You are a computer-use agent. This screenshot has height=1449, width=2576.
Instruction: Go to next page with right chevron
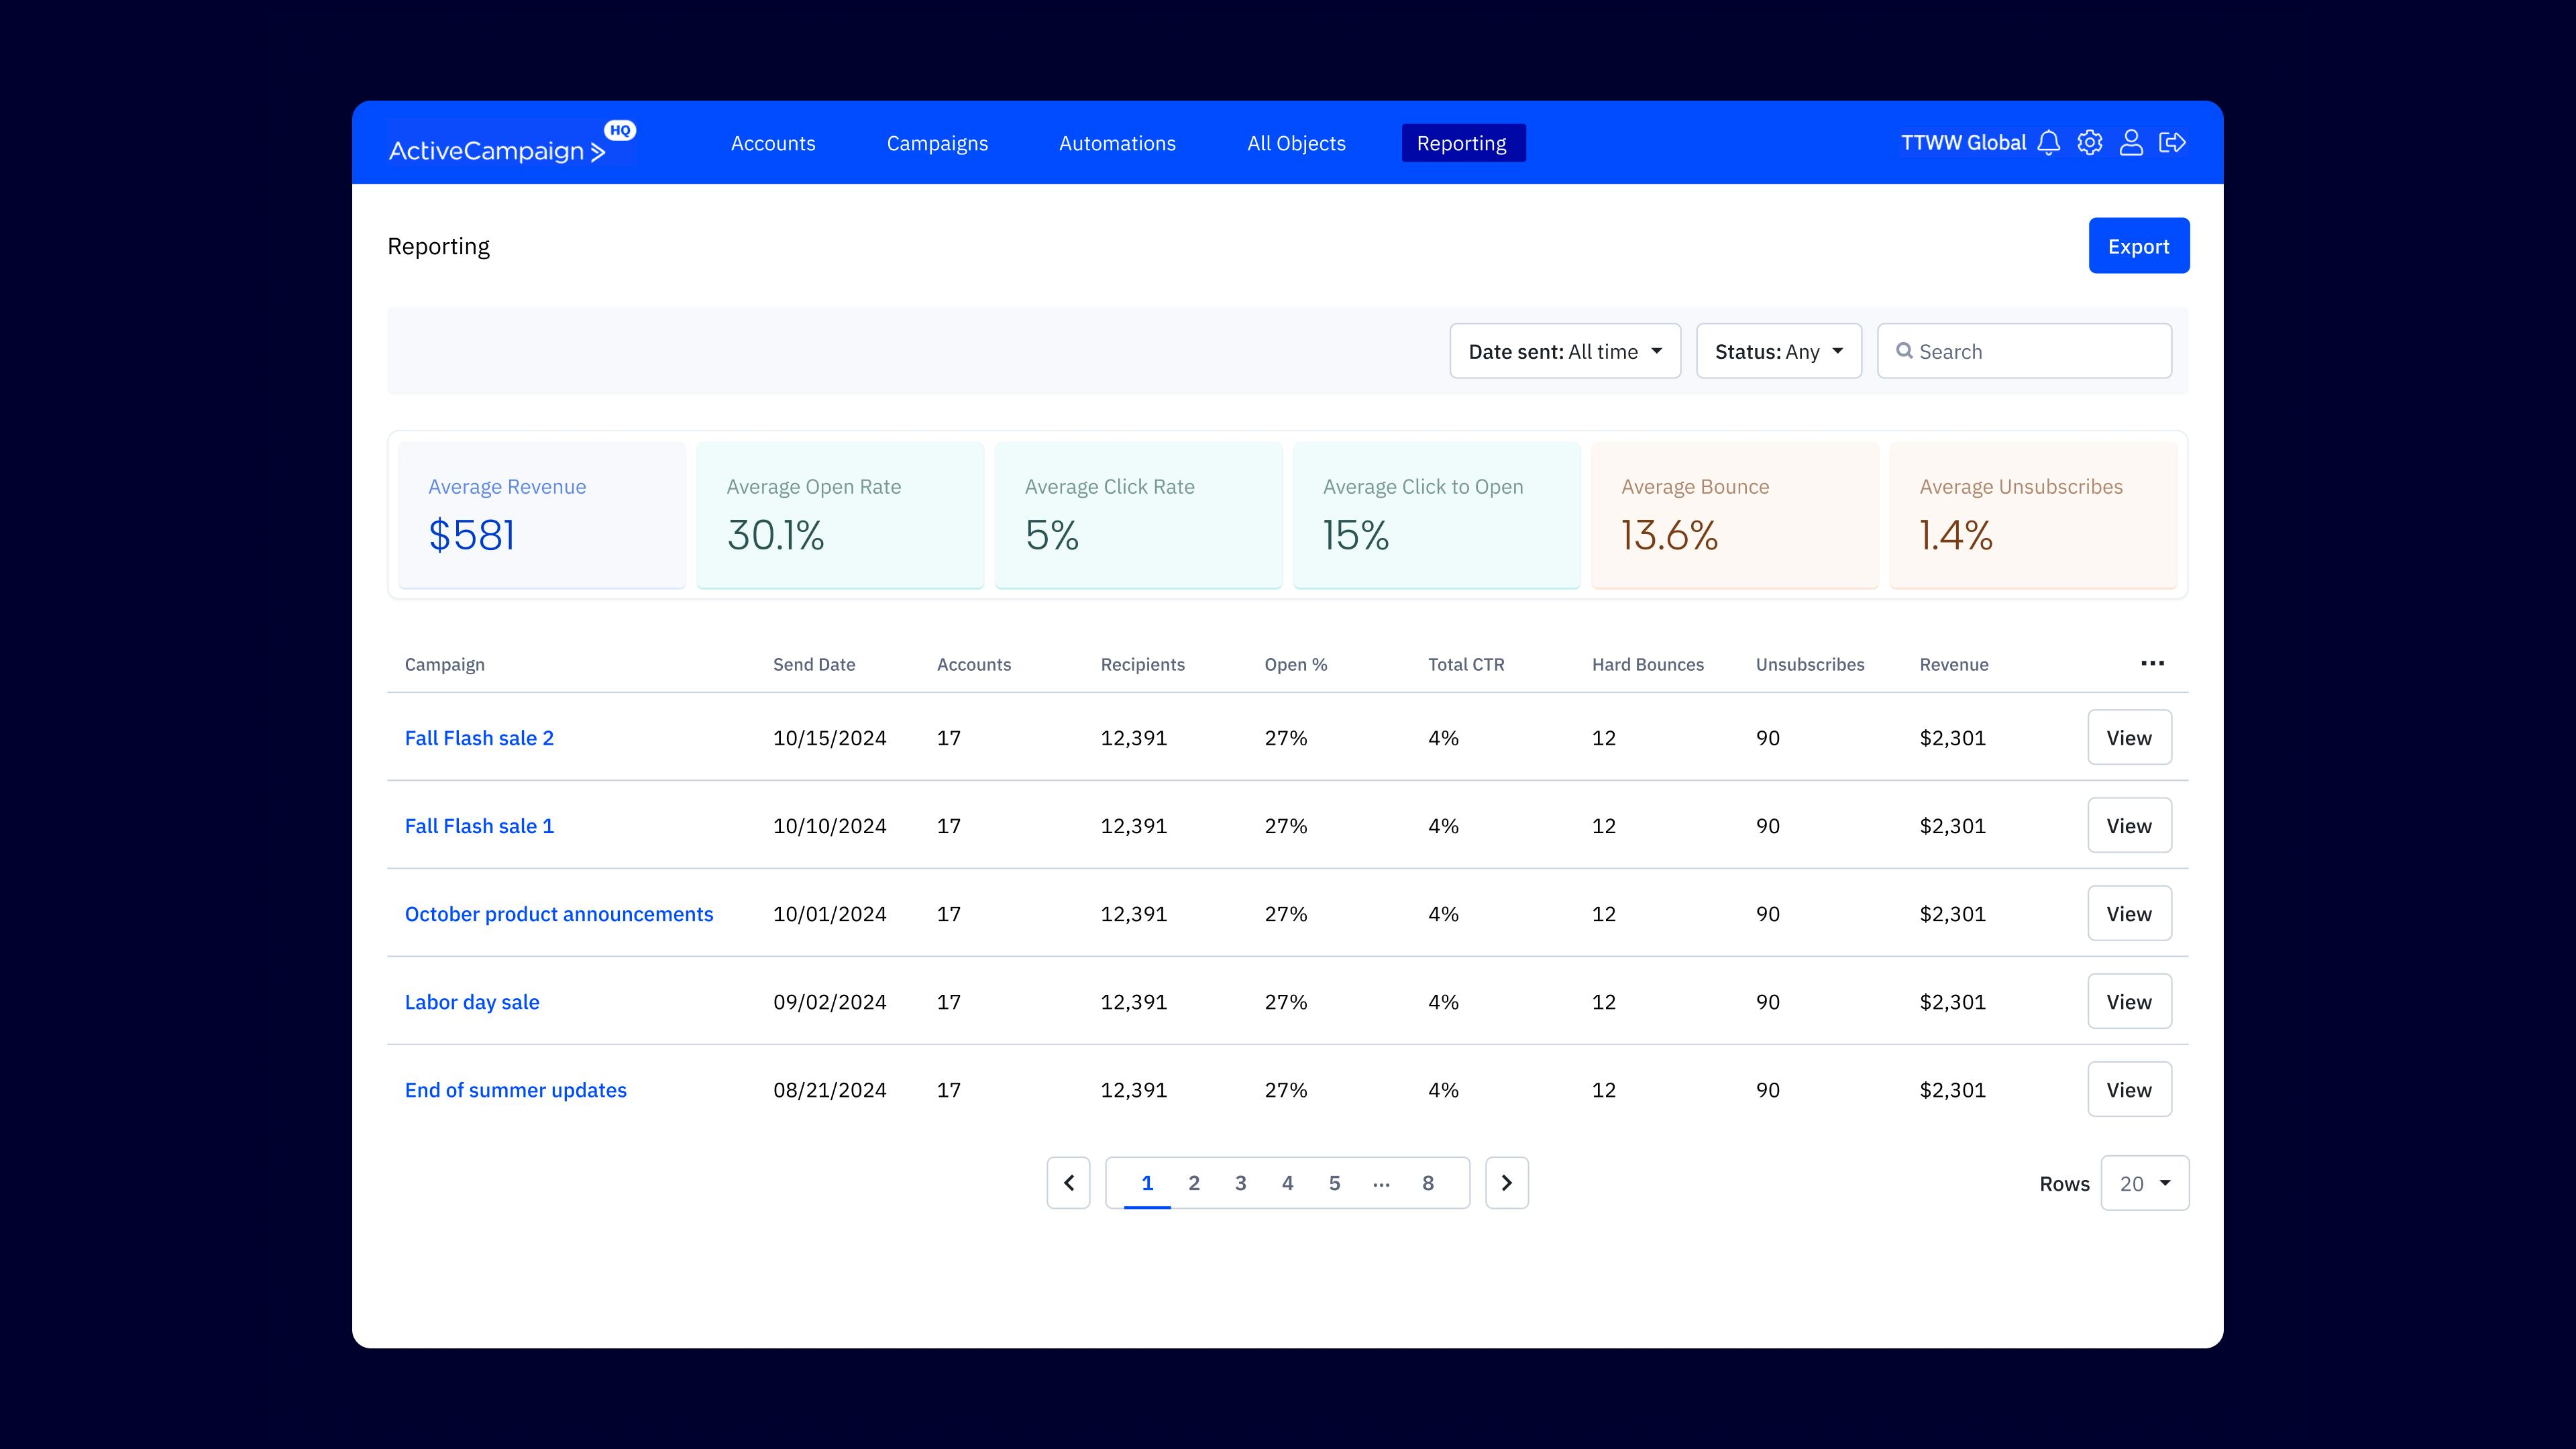(1507, 1182)
